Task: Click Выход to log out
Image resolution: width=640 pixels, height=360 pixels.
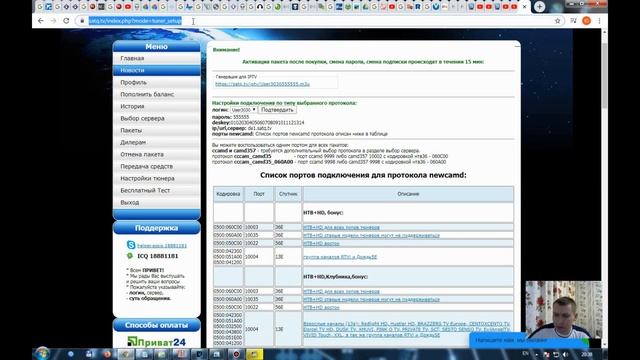Action: click(157, 202)
